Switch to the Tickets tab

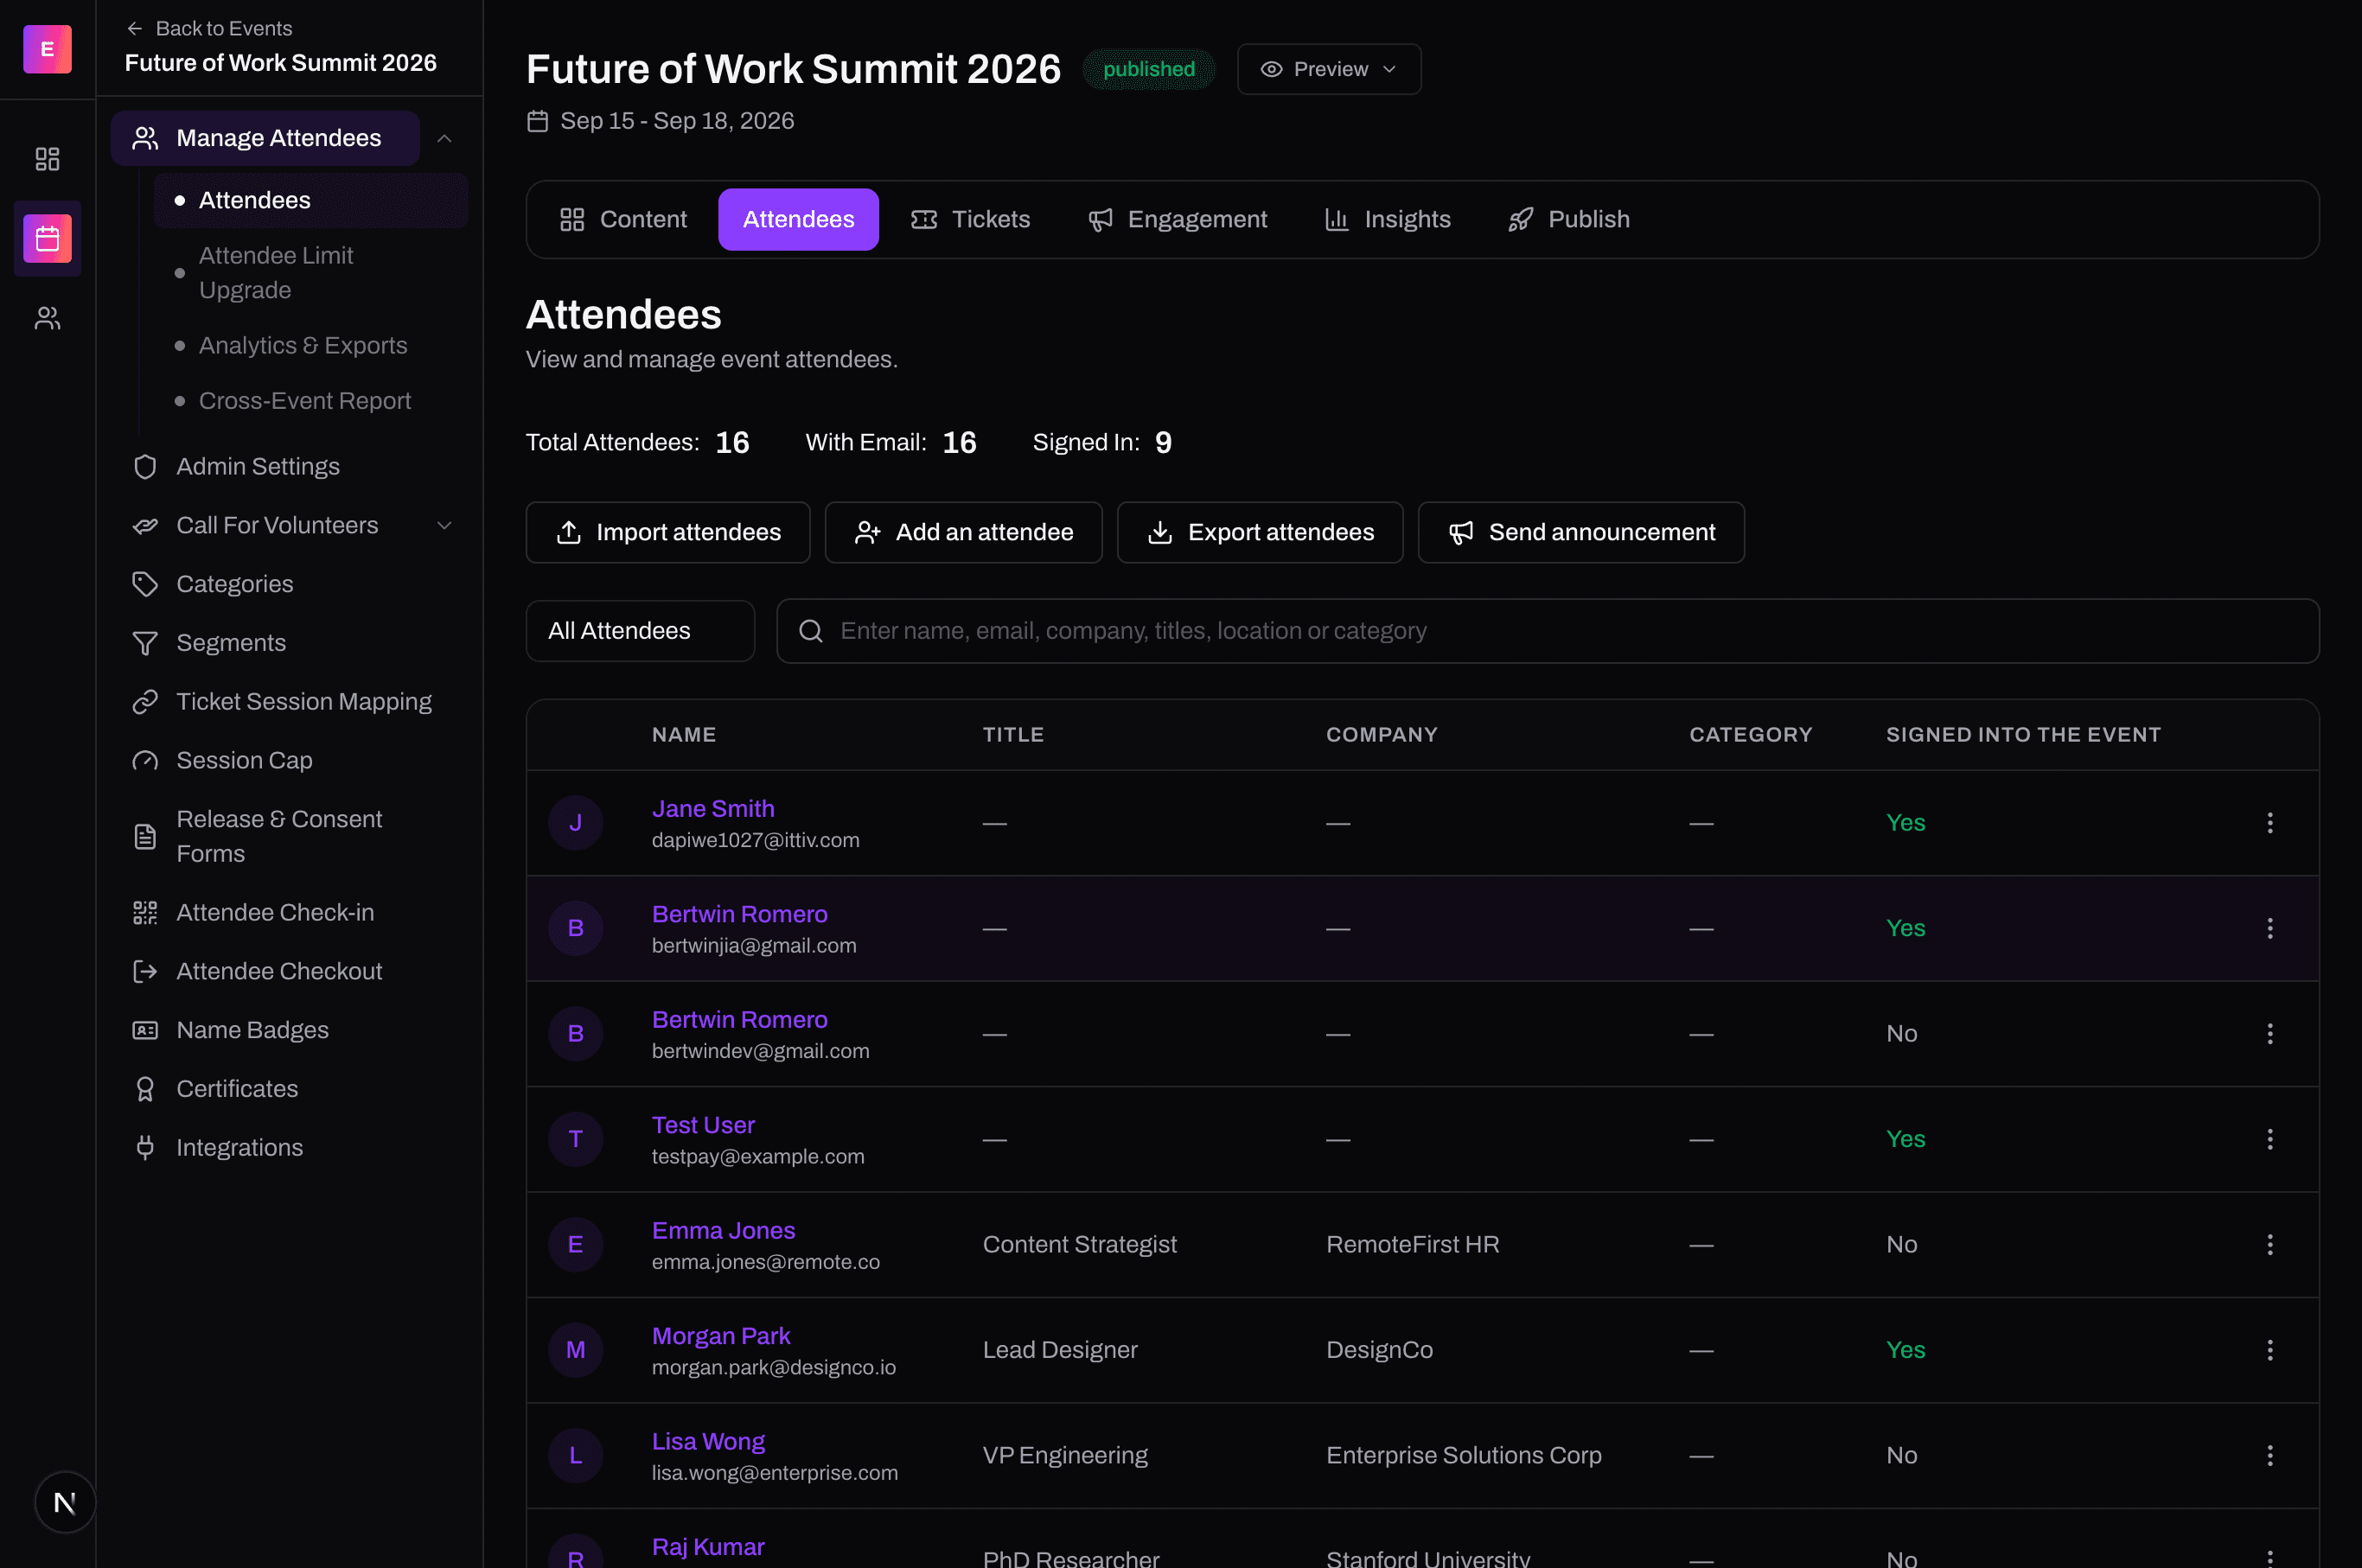coord(970,220)
